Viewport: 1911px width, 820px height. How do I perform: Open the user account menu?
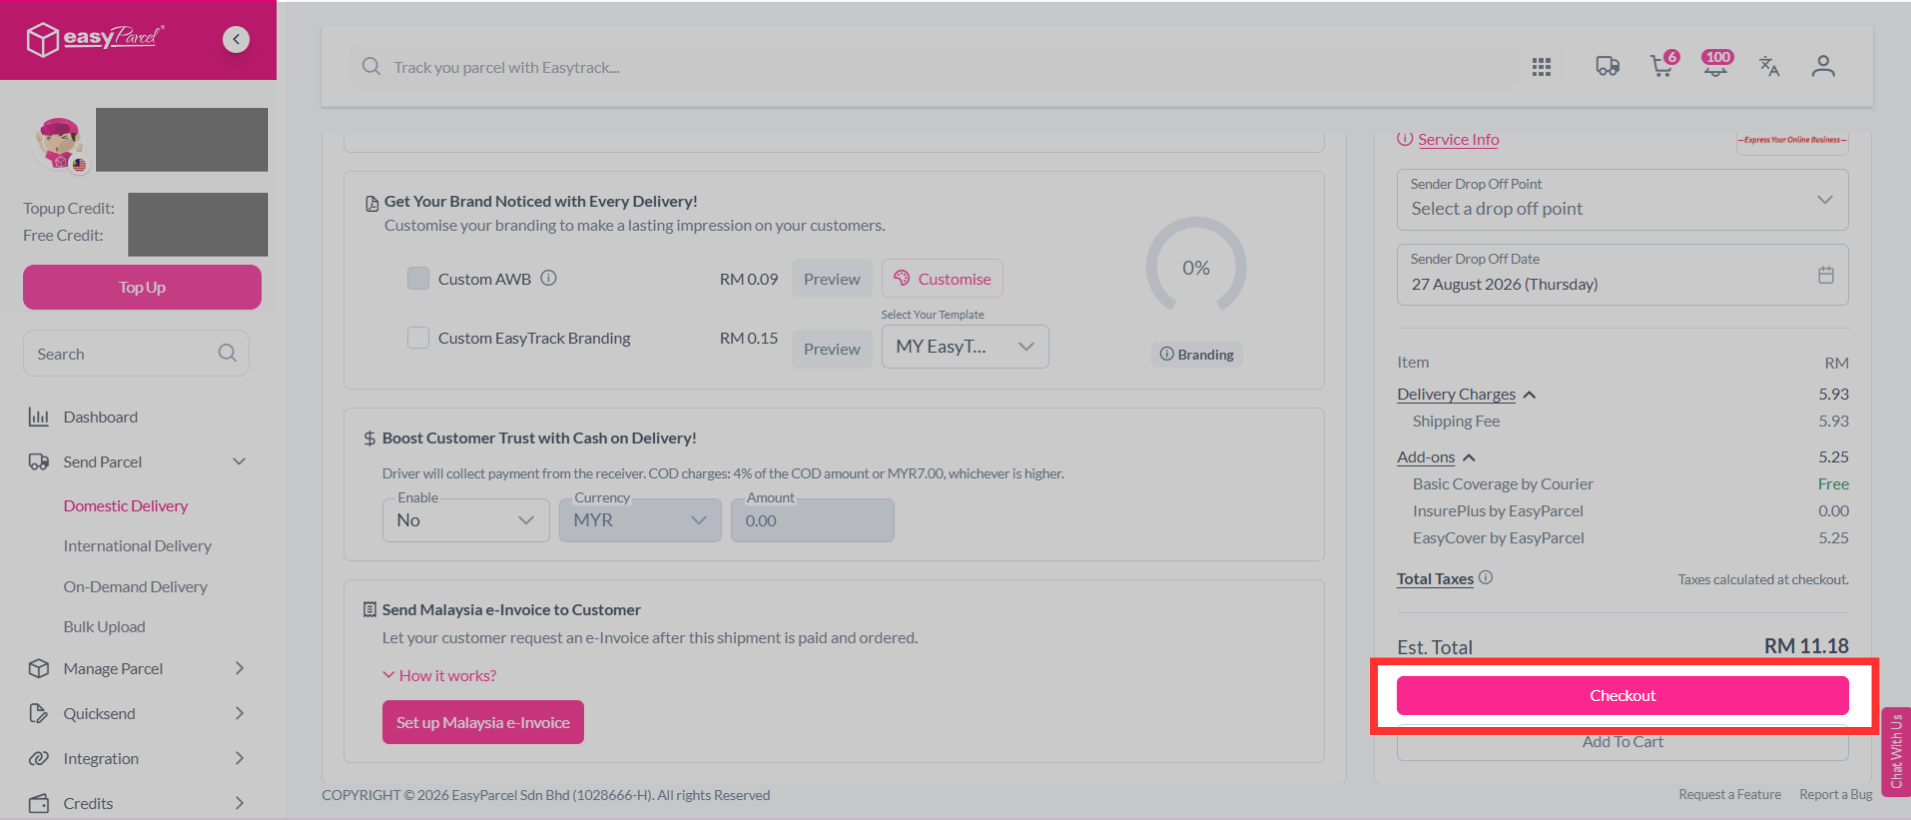pos(1823,66)
